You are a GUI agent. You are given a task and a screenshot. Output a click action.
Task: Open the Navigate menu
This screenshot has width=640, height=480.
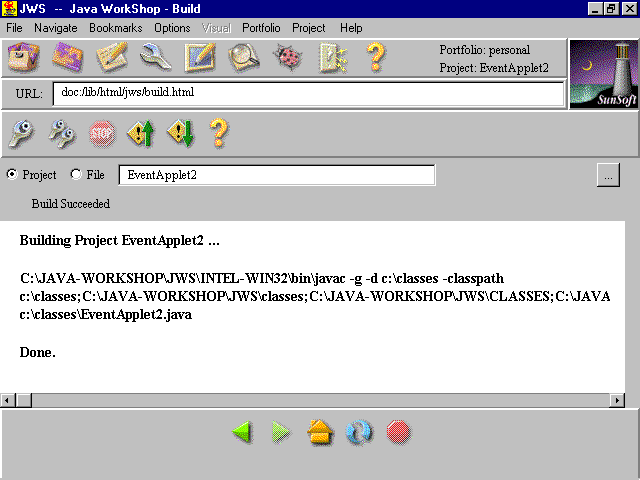pos(56,28)
